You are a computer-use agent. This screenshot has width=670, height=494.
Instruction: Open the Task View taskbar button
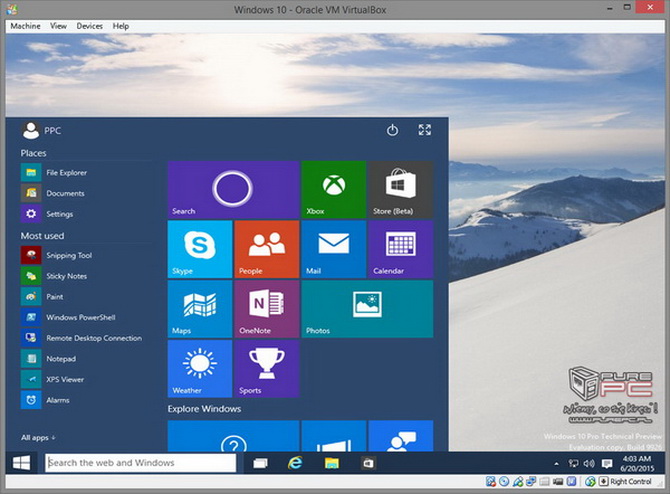pos(260,463)
